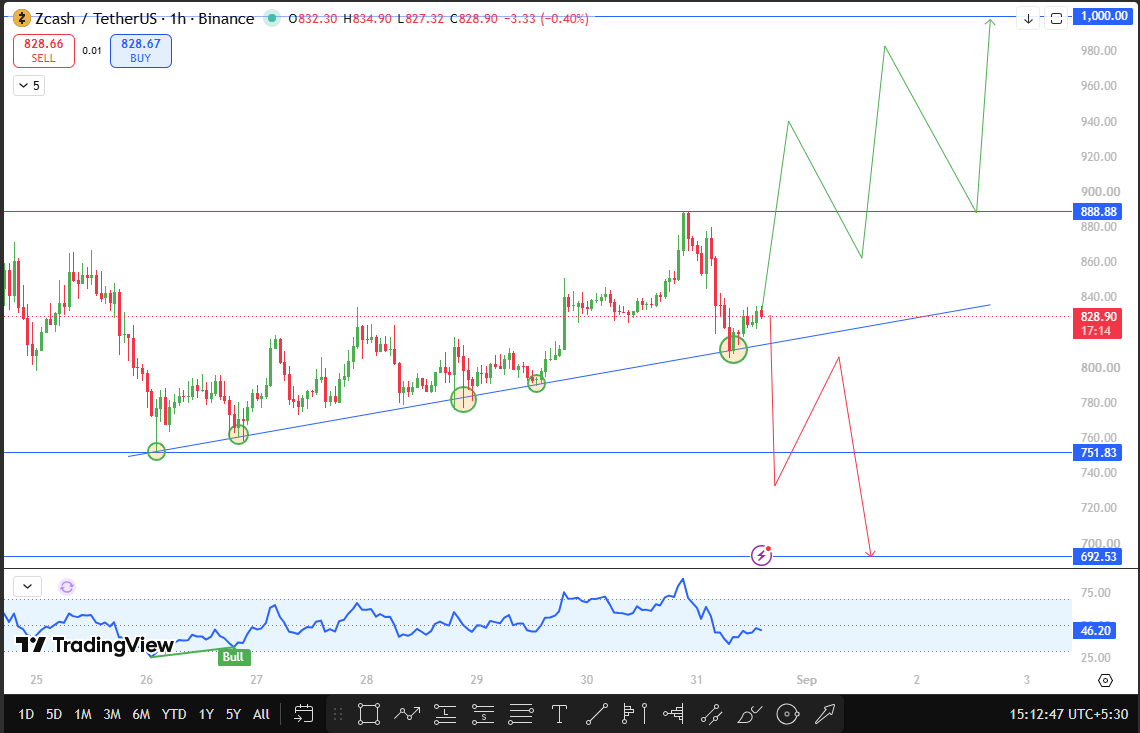Select the Short Position tool
The width and height of the screenshot is (1140, 733).
tap(483, 714)
